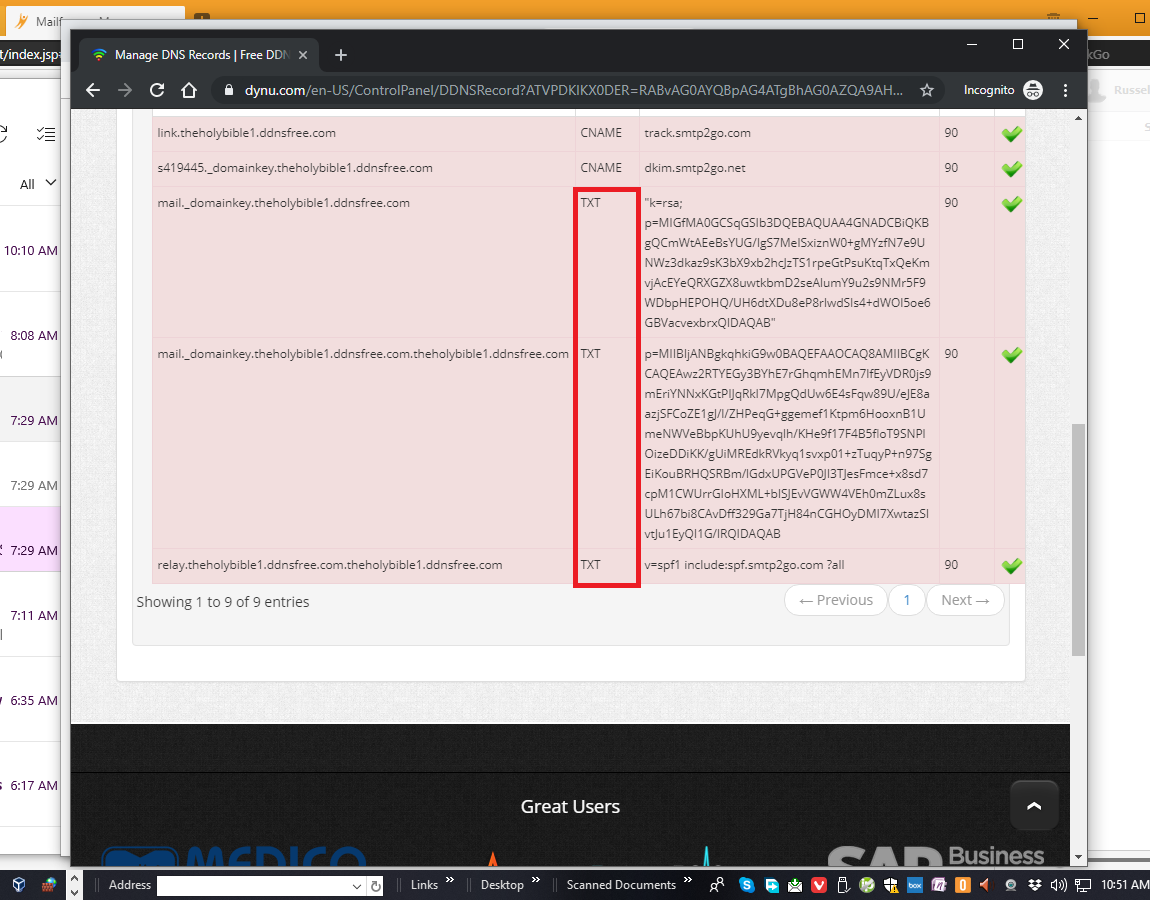Click the Incognito profile icon
Image resolution: width=1150 pixels, height=900 pixels.
pos(1033,90)
